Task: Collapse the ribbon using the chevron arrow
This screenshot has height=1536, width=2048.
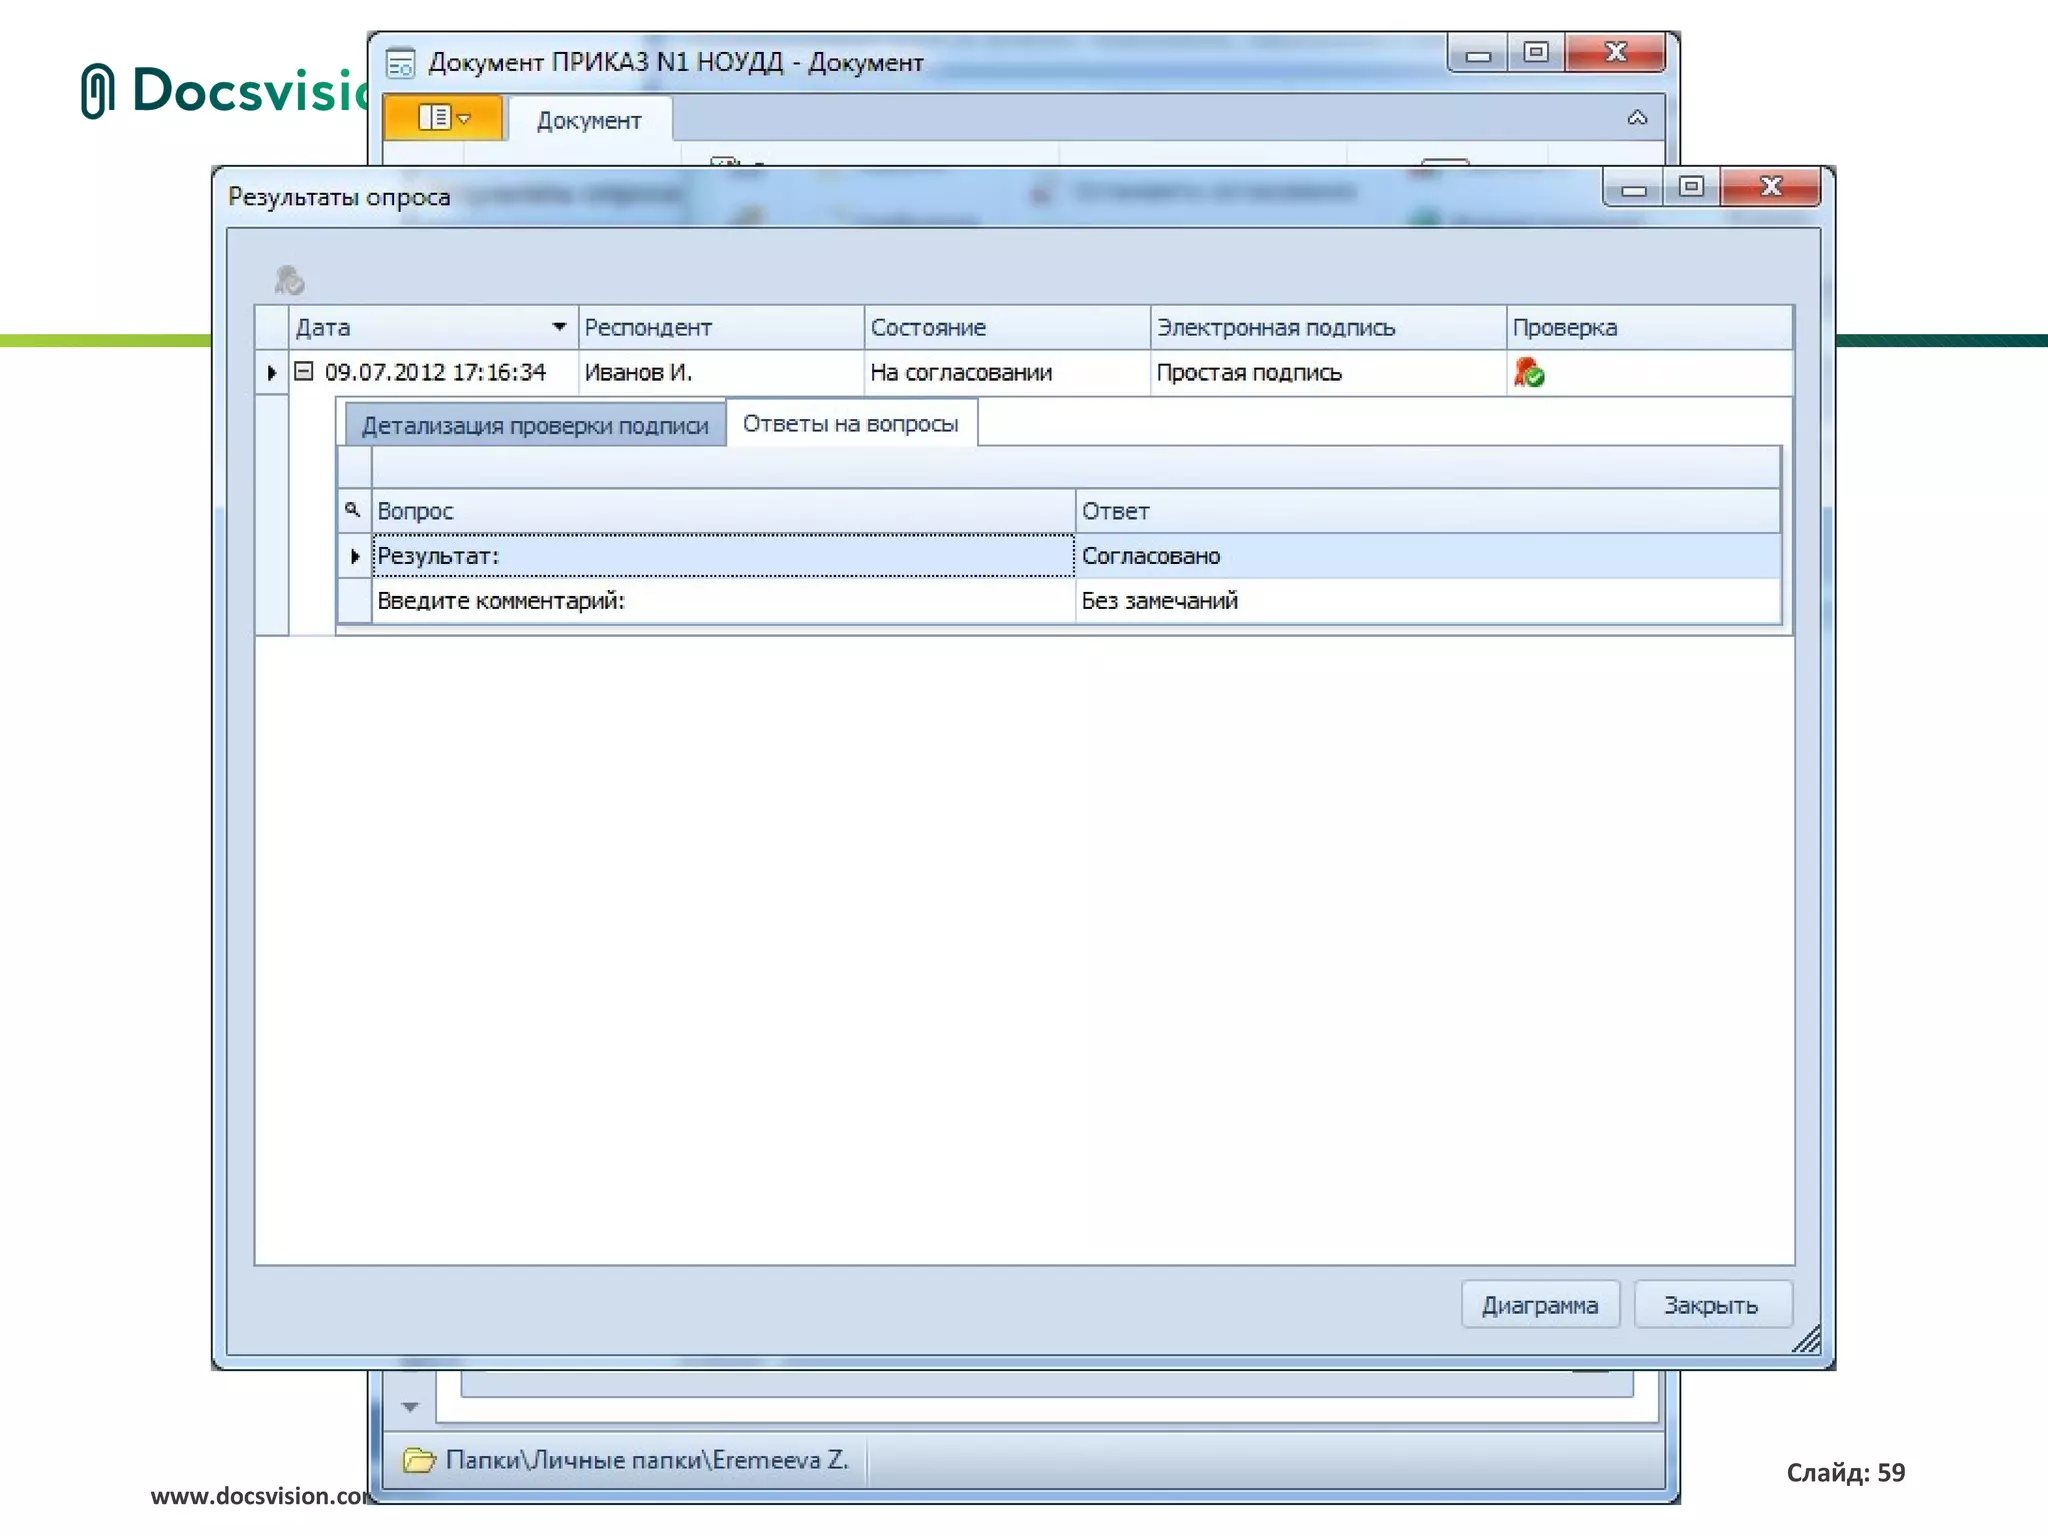Action: 1637,118
